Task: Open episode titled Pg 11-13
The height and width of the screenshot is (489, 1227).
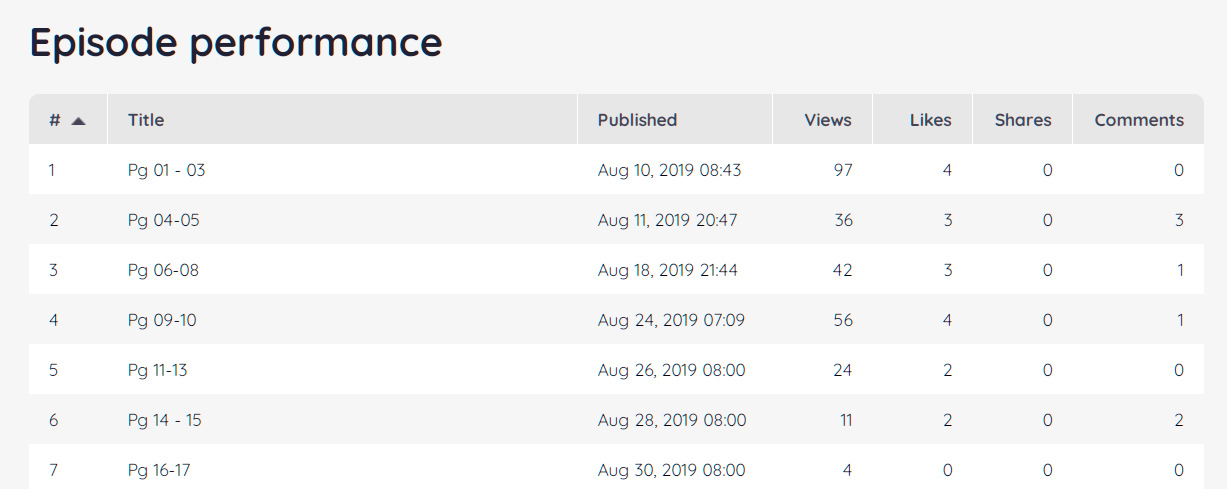Action: (x=157, y=370)
